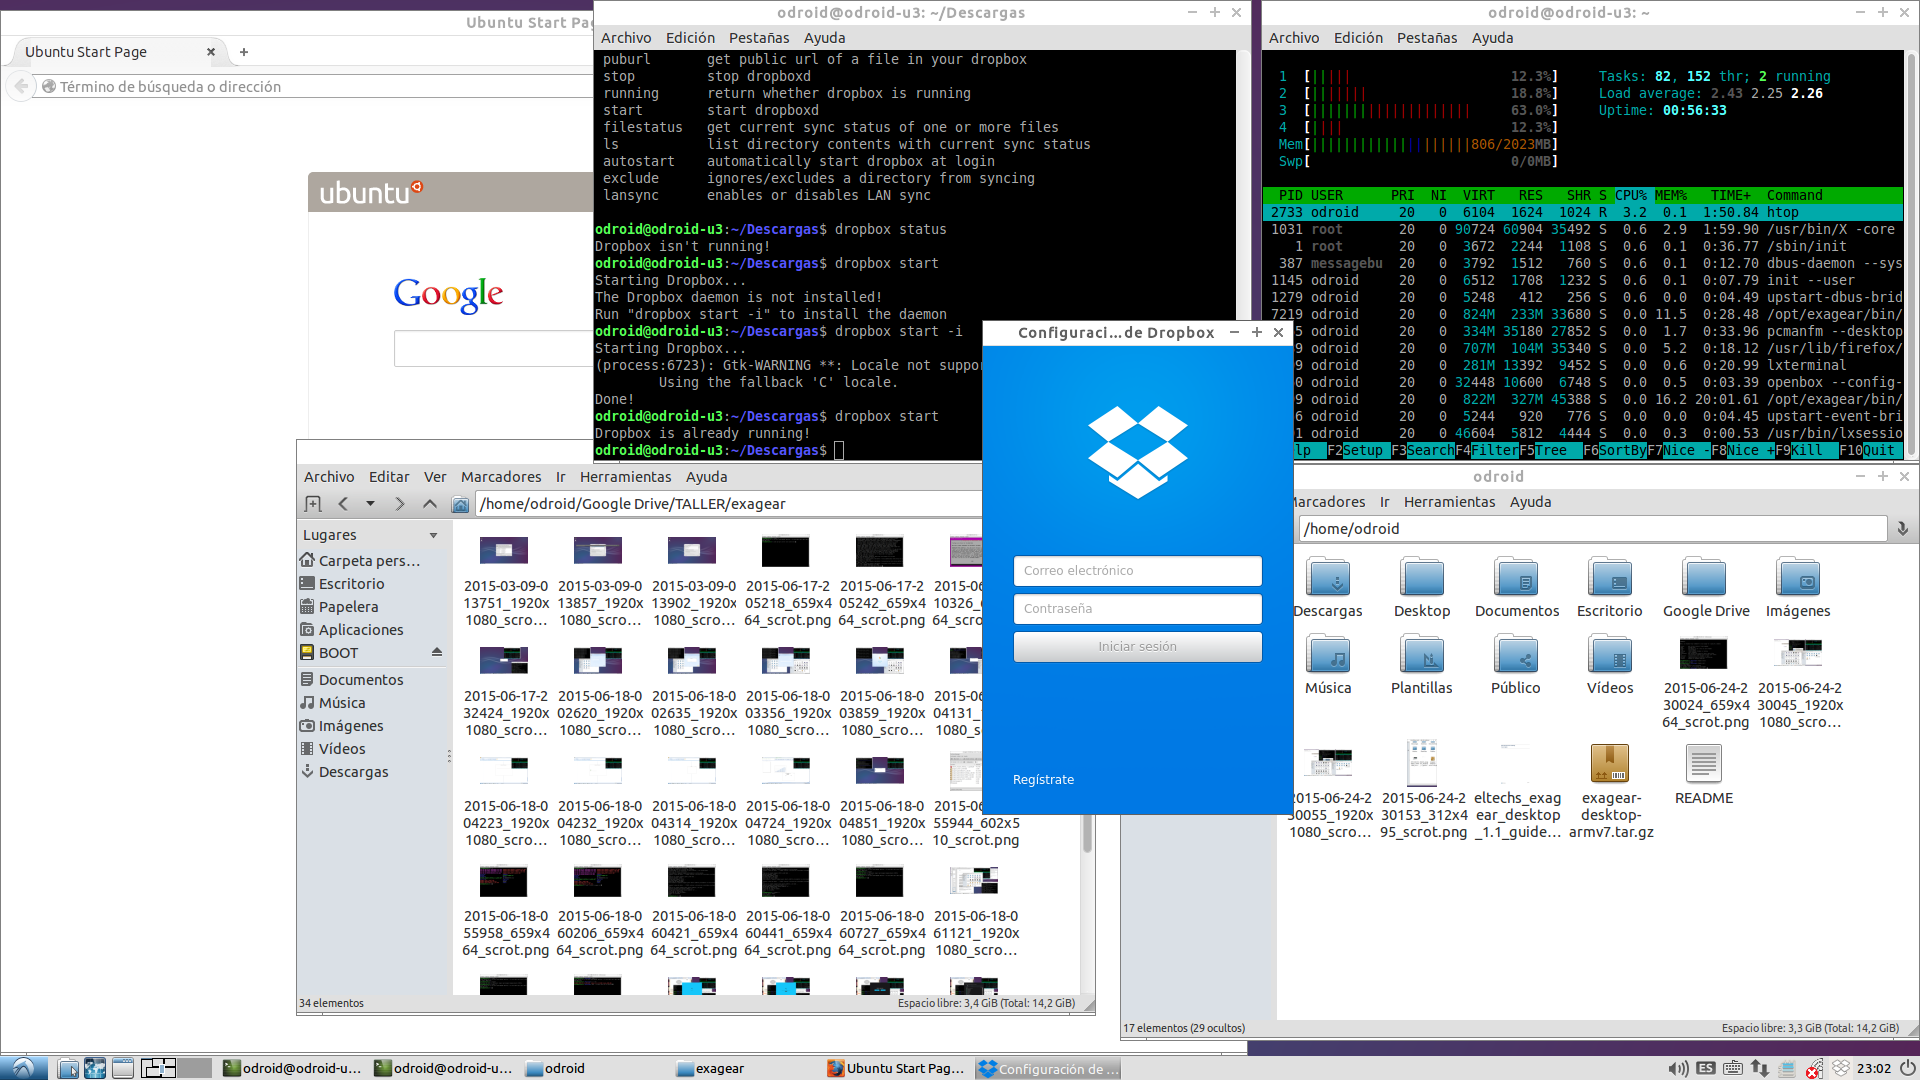Open the network connection tray icon
Viewport: 1920px width, 1080px height.
[x=1760, y=1068]
